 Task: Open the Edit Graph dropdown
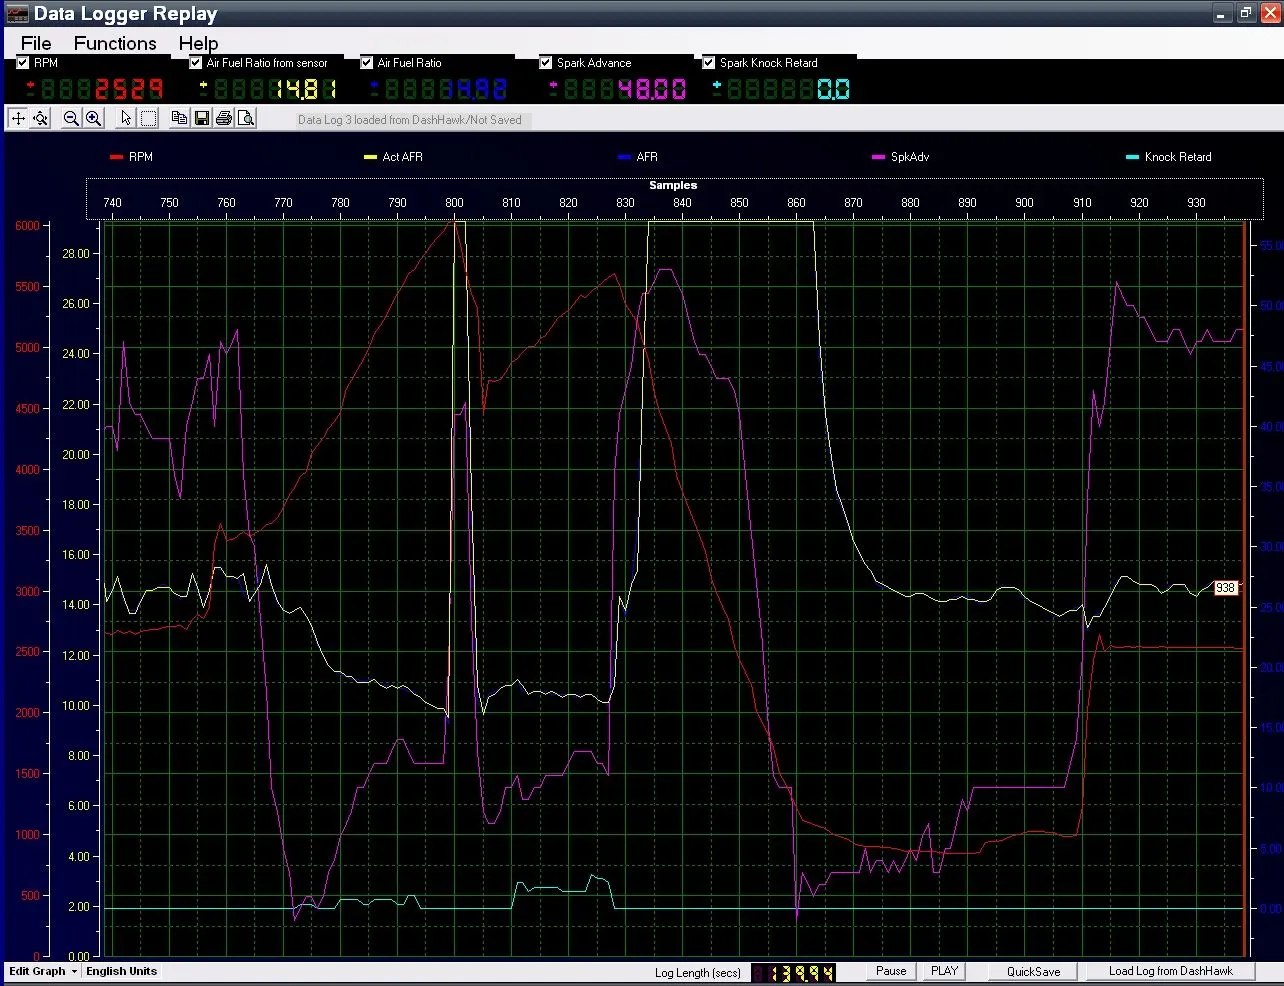43,971
